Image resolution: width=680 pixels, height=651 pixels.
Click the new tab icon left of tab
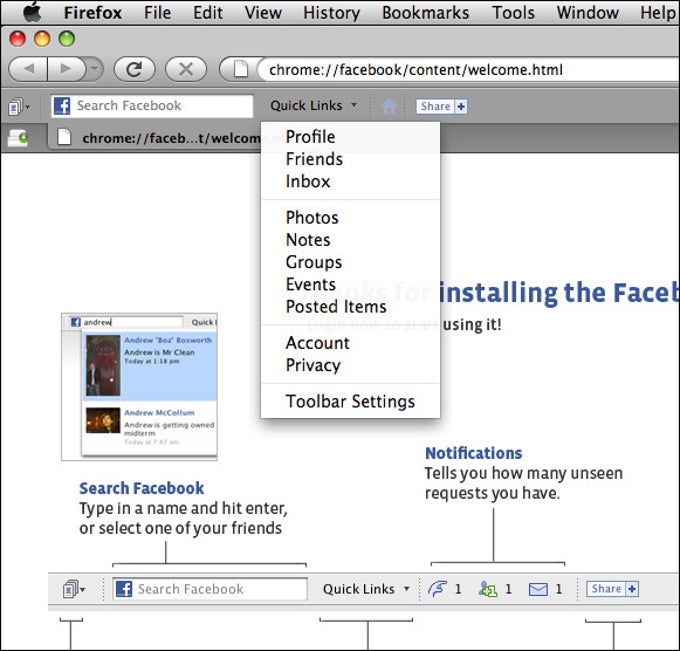click(18, 138)
